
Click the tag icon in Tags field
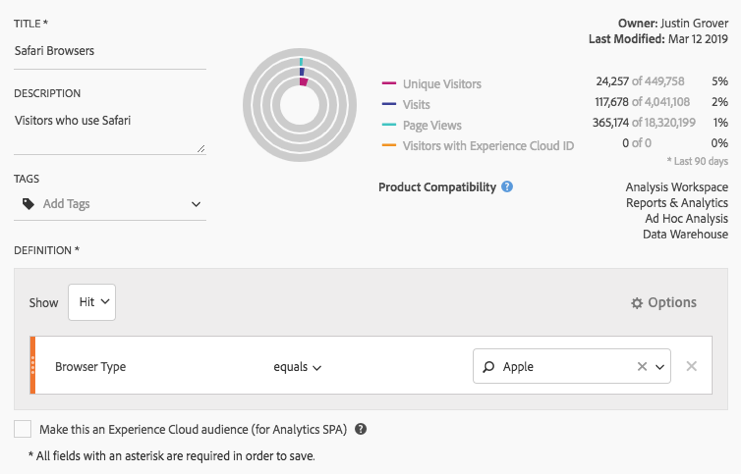[28, 204]
